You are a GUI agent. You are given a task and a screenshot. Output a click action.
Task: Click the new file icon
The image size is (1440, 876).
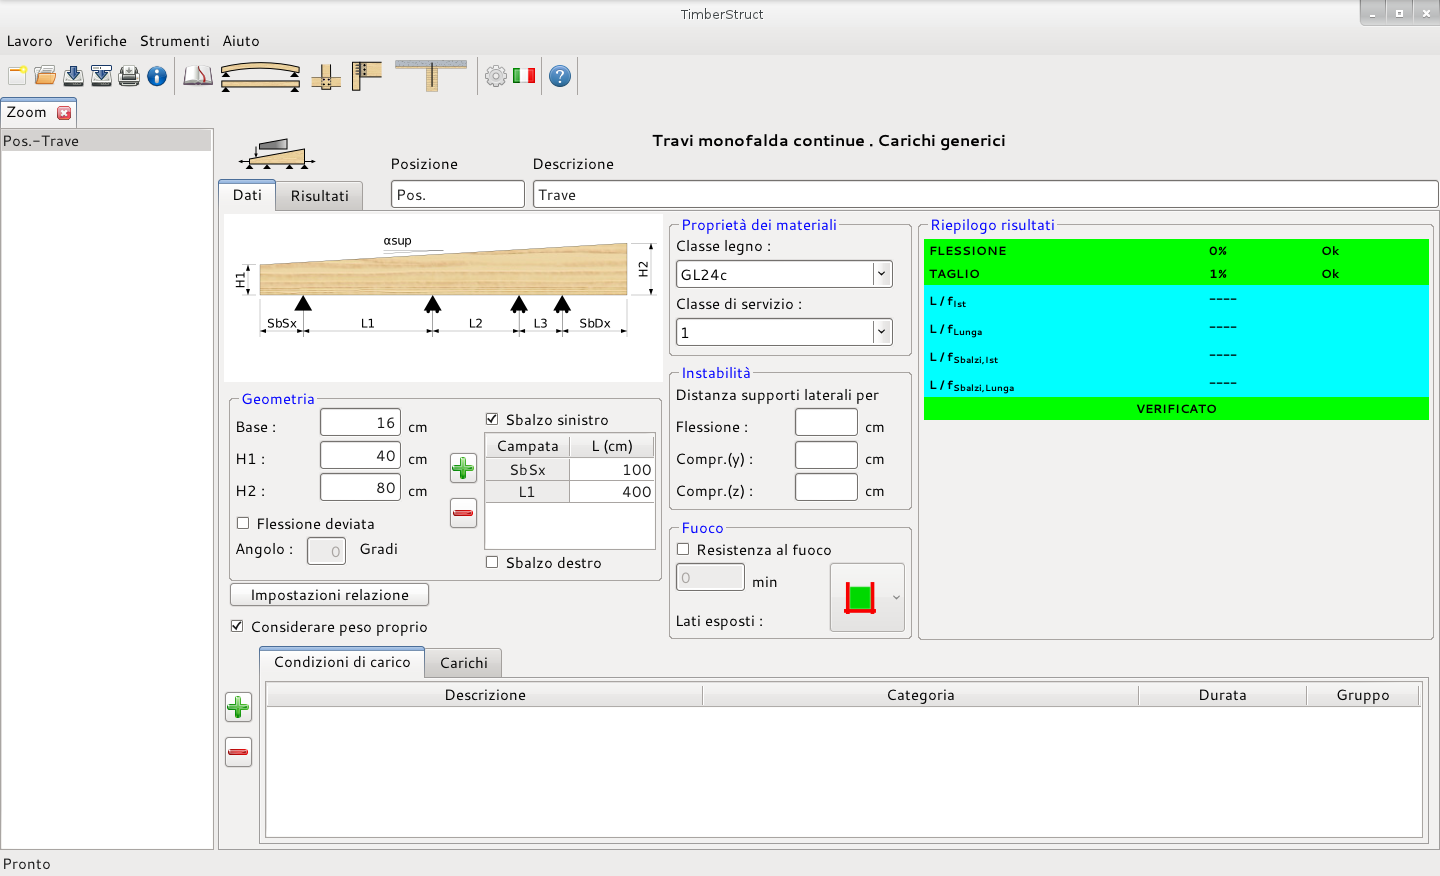click(17, 76)
